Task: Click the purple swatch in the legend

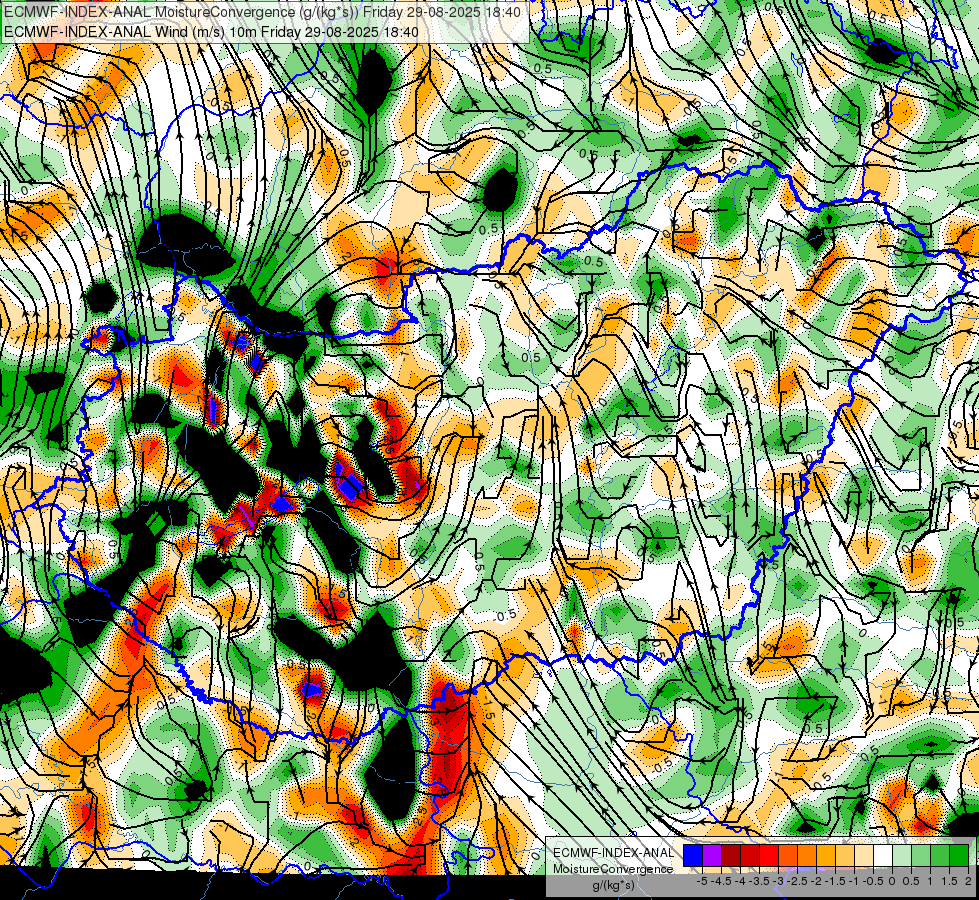Action: (712, 856)
